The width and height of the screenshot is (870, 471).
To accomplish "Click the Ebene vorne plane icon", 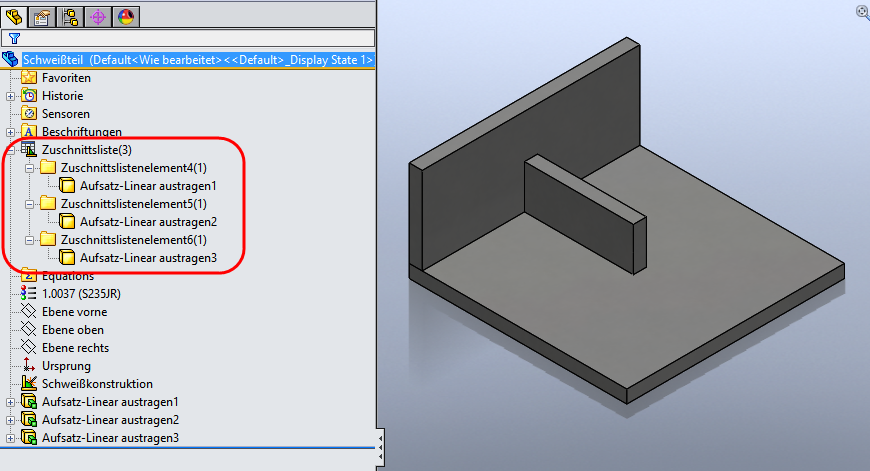I will (29, 312).
